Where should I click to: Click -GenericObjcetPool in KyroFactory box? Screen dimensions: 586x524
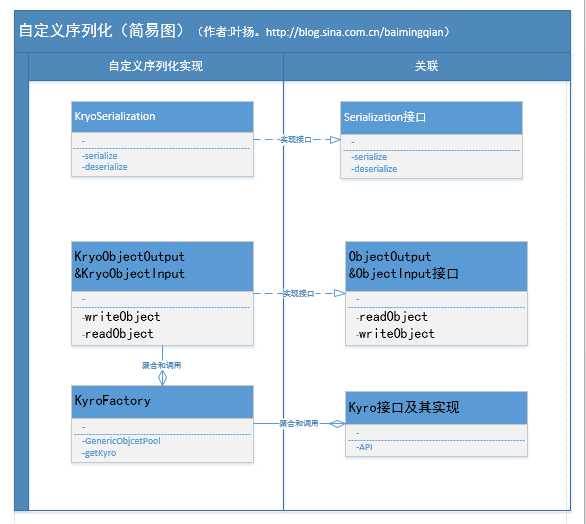pyautogui.click(x=121, y=441)
